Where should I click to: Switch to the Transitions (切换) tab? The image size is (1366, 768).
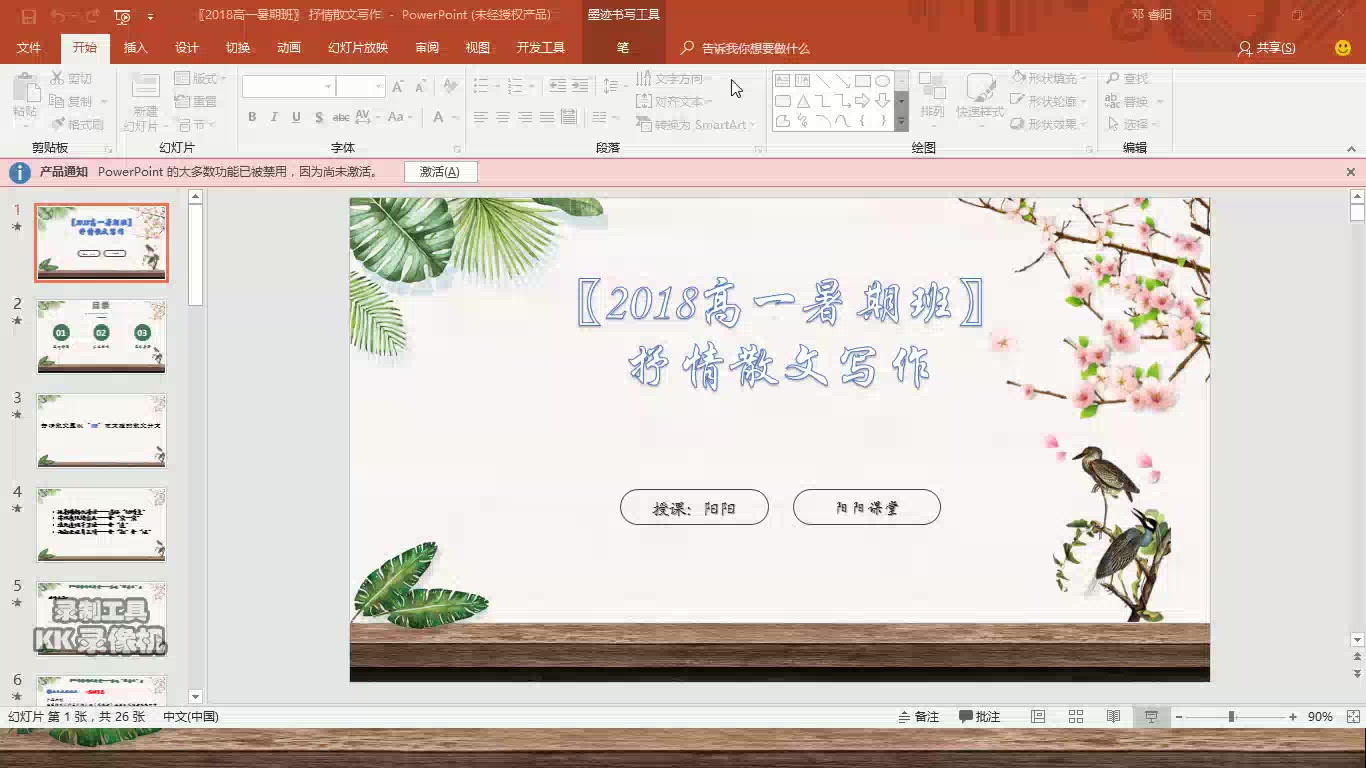[238, 48]
